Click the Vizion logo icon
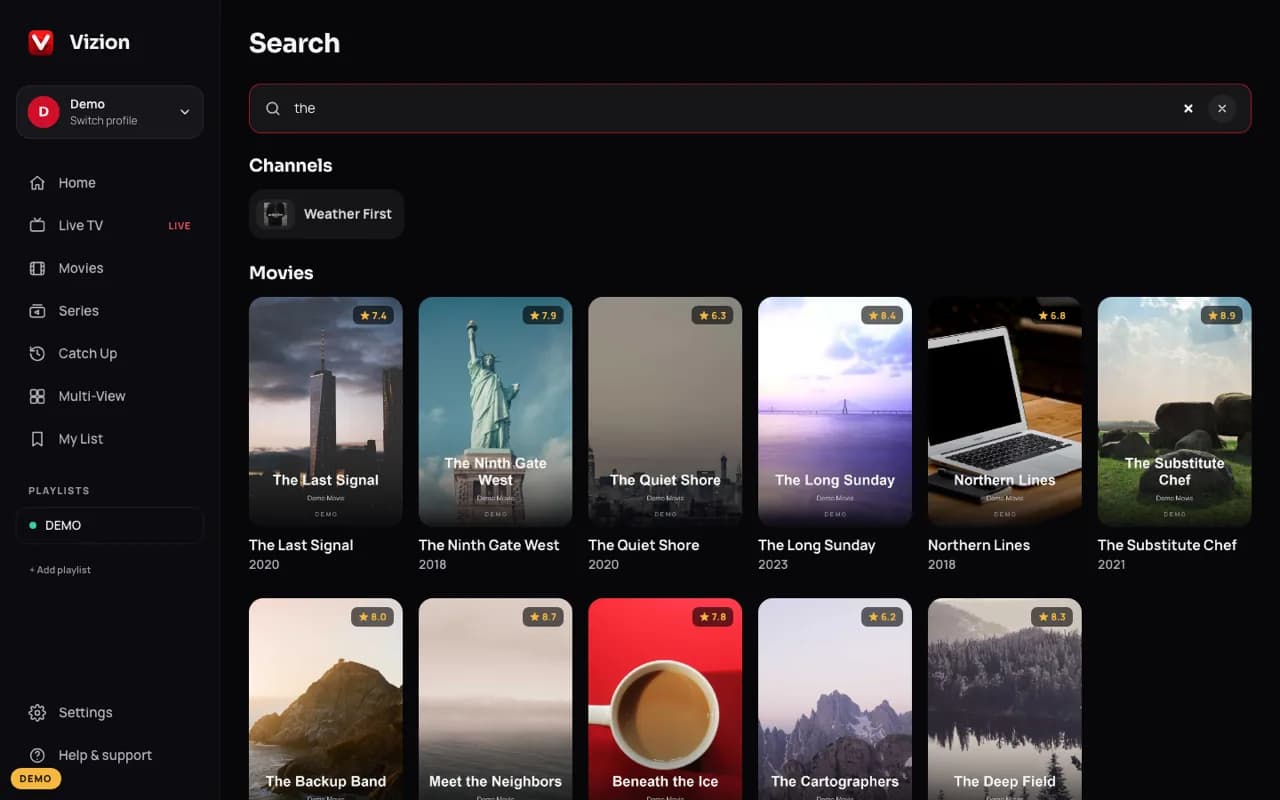This screenshot has height=800, width=1280. [41, 42]
